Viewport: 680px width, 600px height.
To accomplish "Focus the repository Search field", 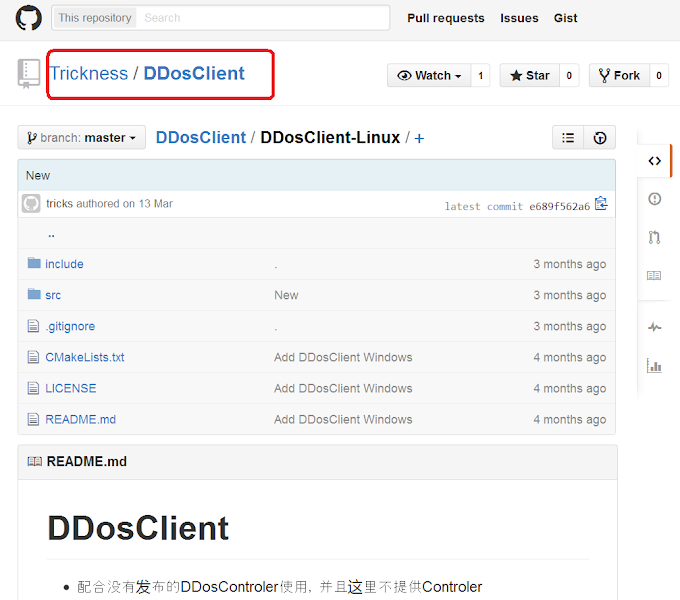I will point(263,18).
